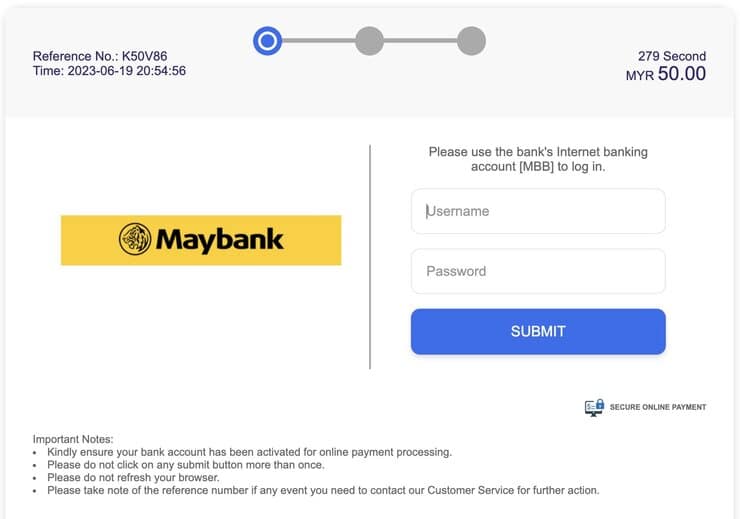Viewport: 740px width, 519px height.
Task: Click the Maybank wordmark in the yellow banner
Action: [219, 240]
